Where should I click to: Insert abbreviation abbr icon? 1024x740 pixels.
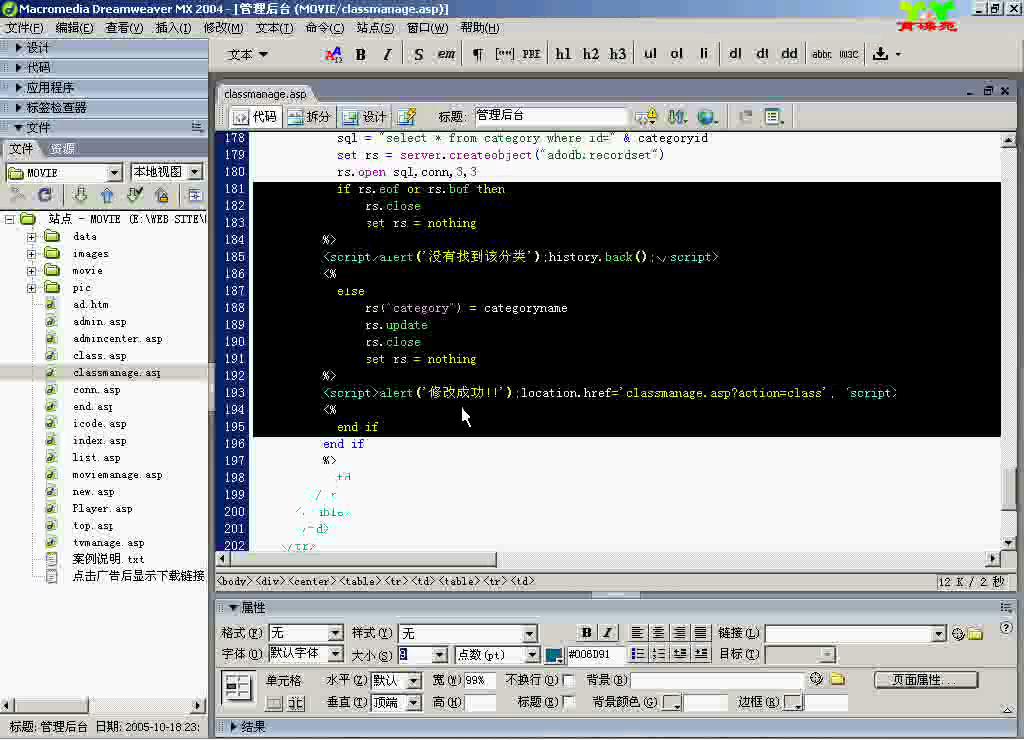[x=822, y=55]
